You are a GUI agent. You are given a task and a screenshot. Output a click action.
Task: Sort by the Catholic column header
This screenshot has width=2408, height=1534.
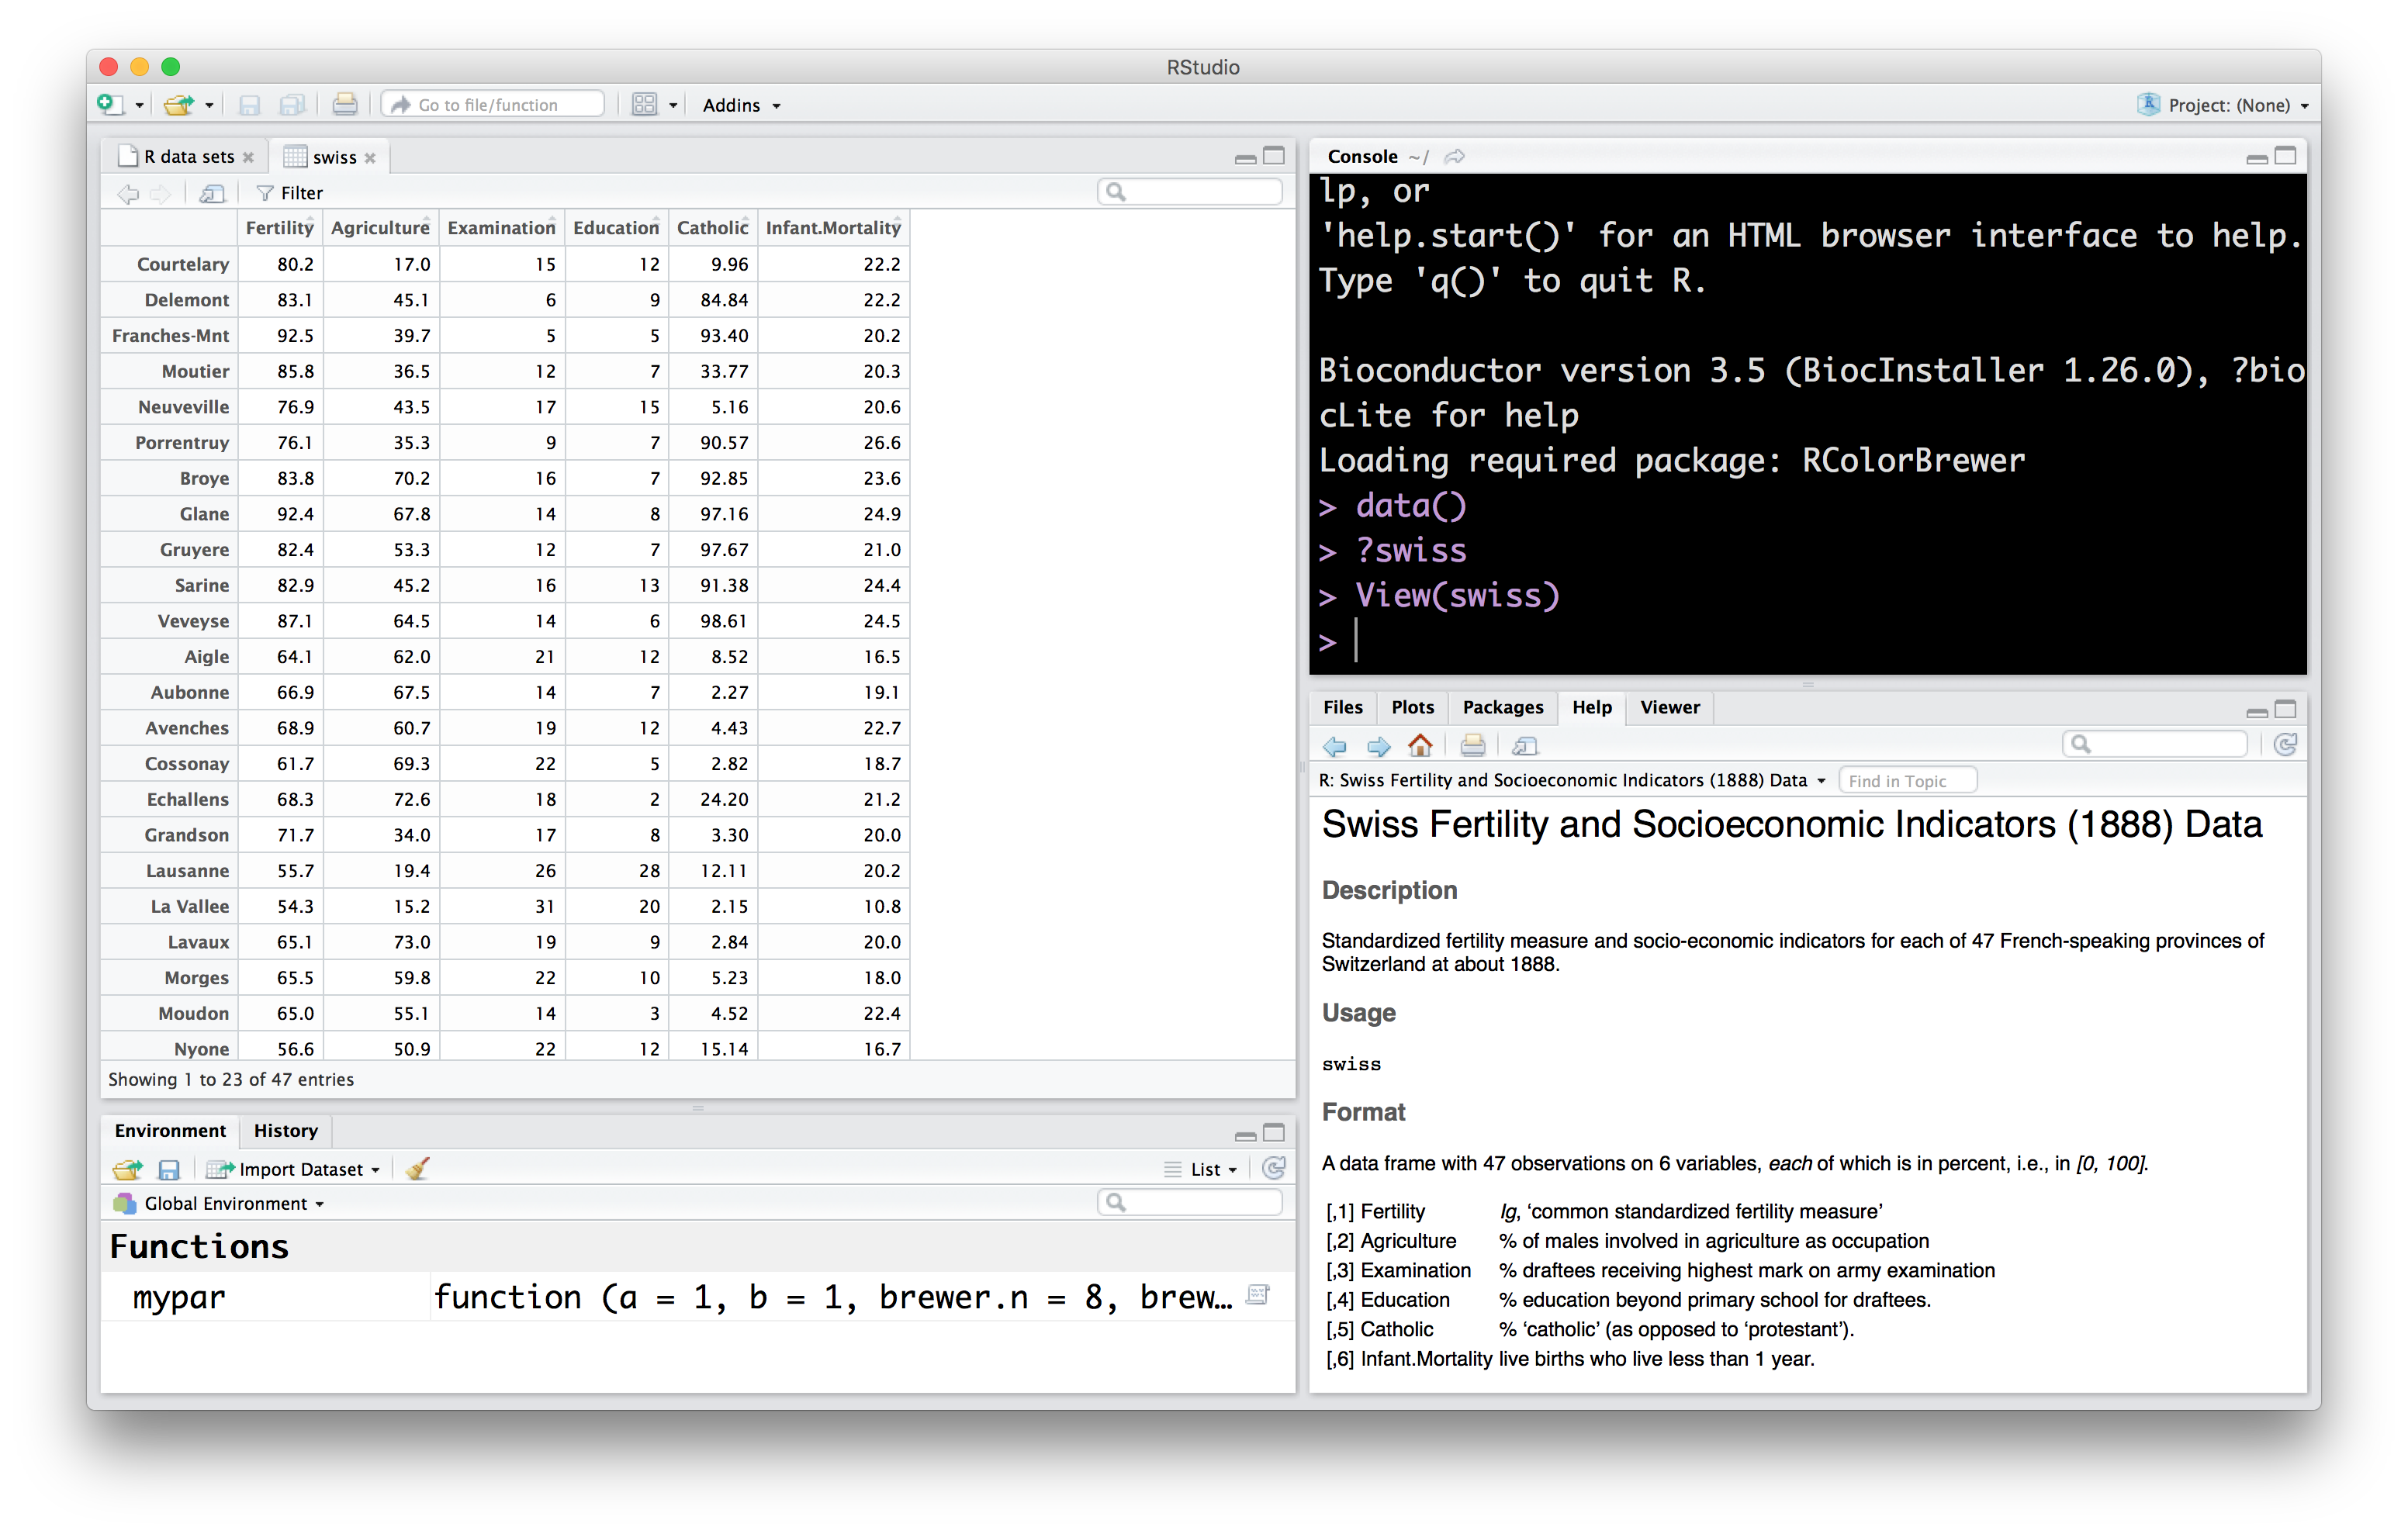(x=712, y=228)
